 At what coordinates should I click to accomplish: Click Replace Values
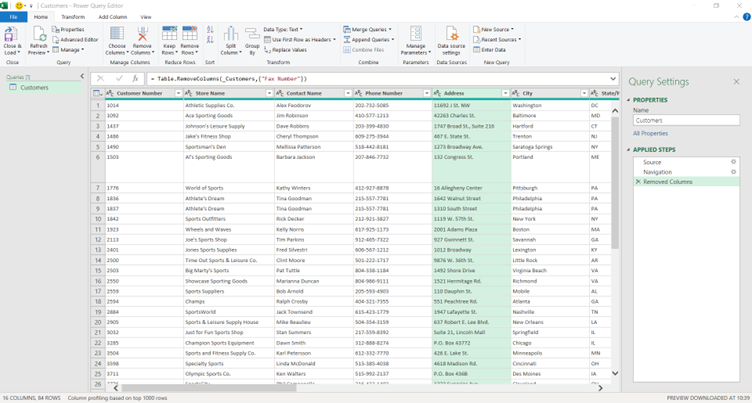click(x=285, y=50)
